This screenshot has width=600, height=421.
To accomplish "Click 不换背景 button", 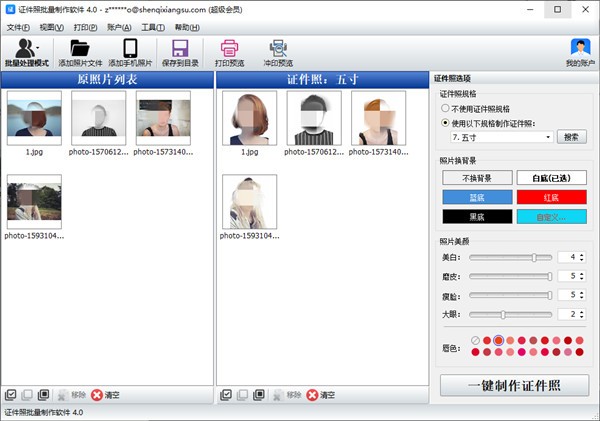I will [x=477, y=178].
